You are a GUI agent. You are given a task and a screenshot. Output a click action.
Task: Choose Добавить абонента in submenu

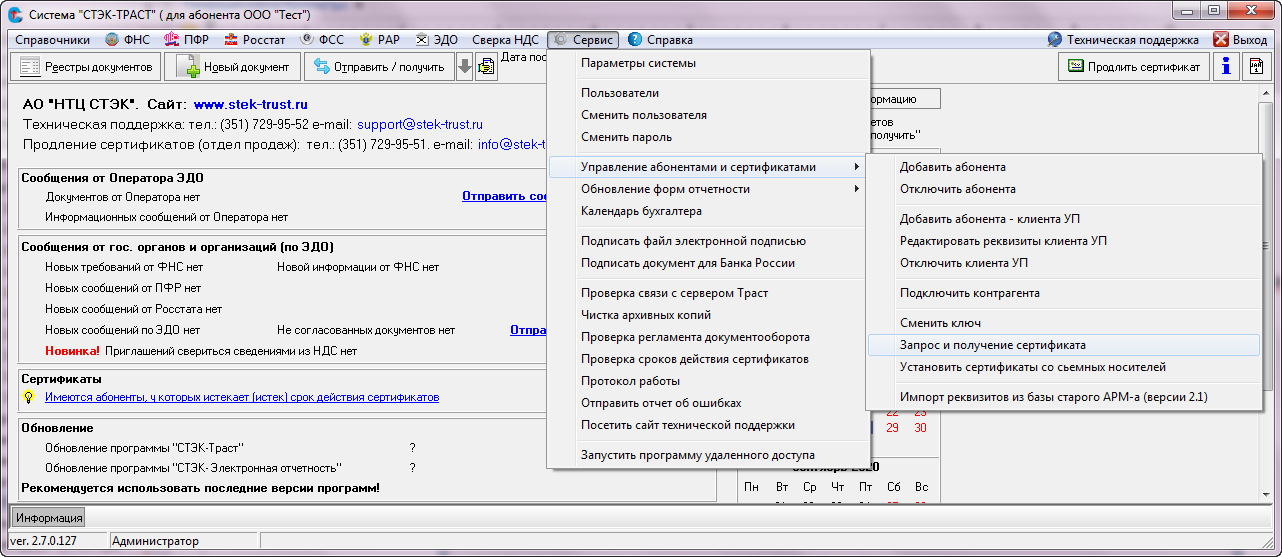tap(1064, 167)
